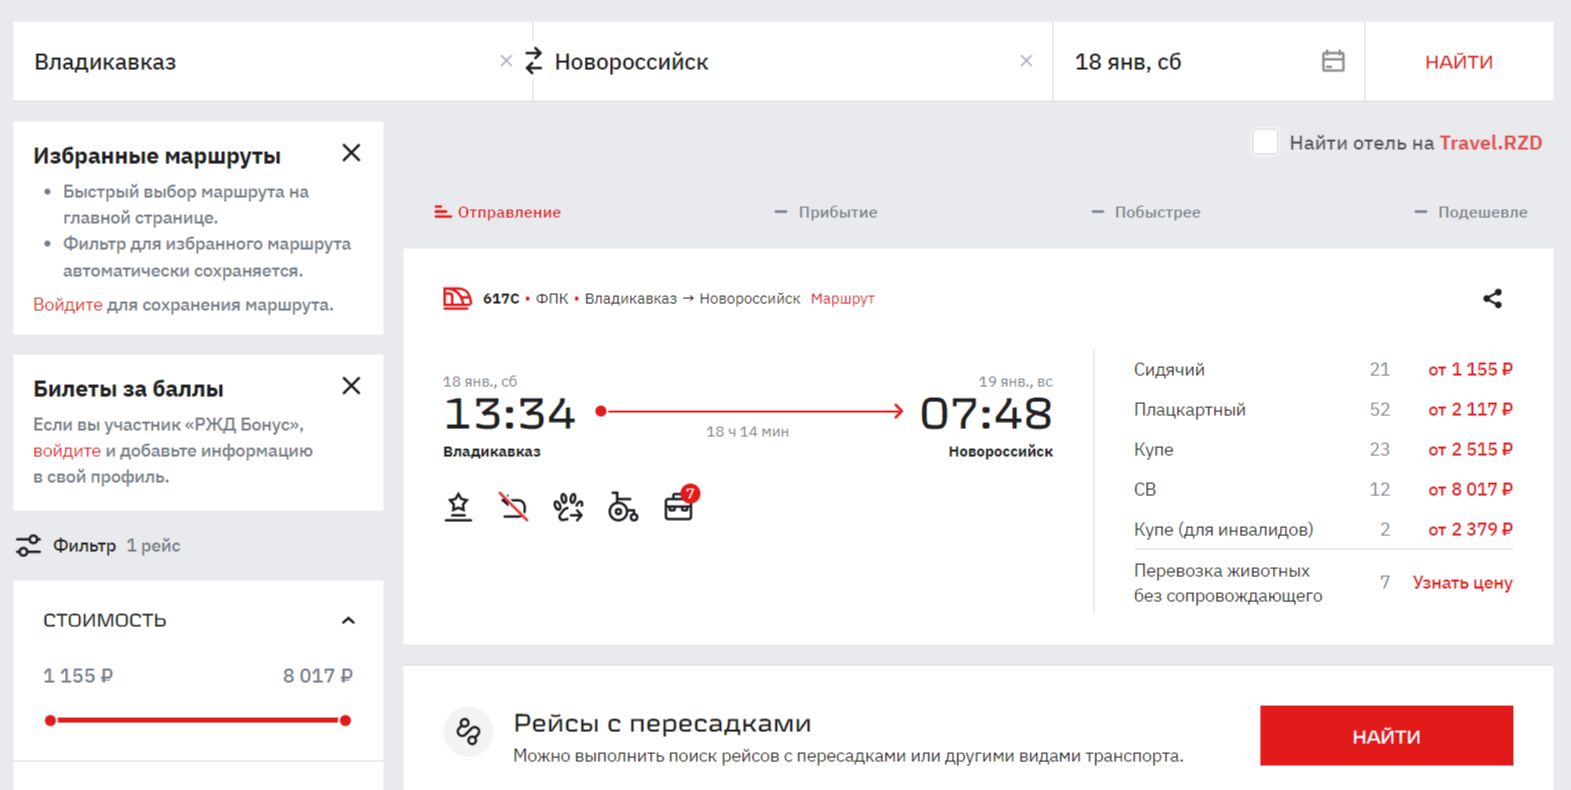Image resolution: width=1571 pixels, height=790 pixels.
Task: Swap departure and destination stations
Action: click(x=533, y=61)
